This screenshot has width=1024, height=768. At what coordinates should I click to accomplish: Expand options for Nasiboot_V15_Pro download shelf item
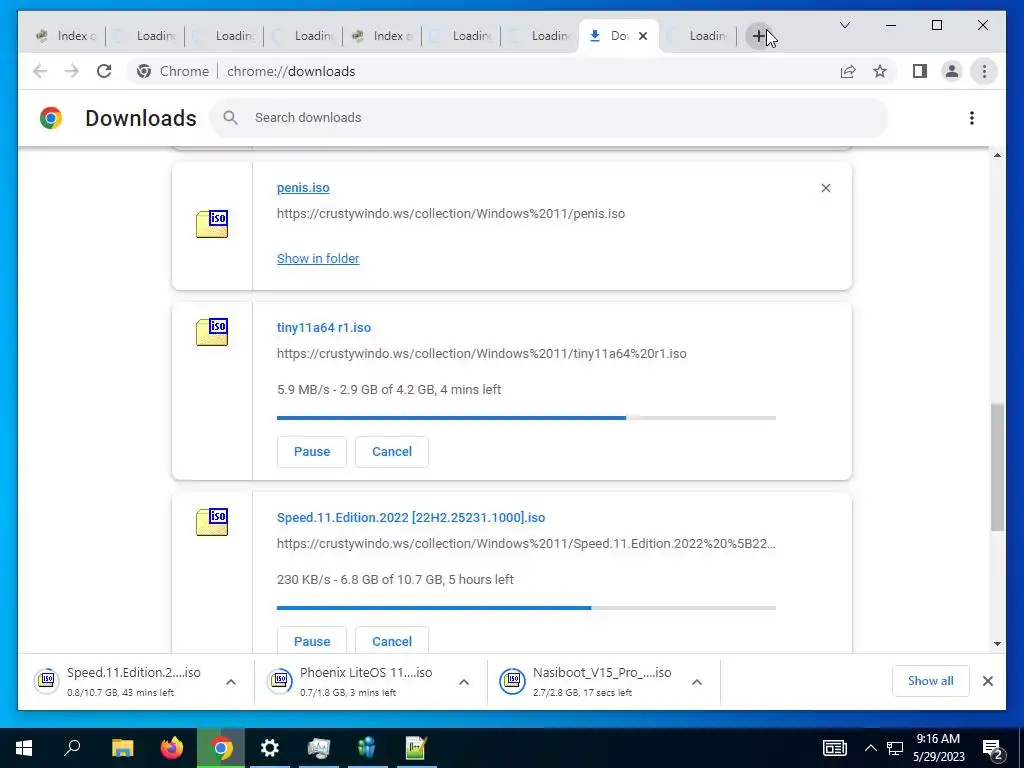697,682
